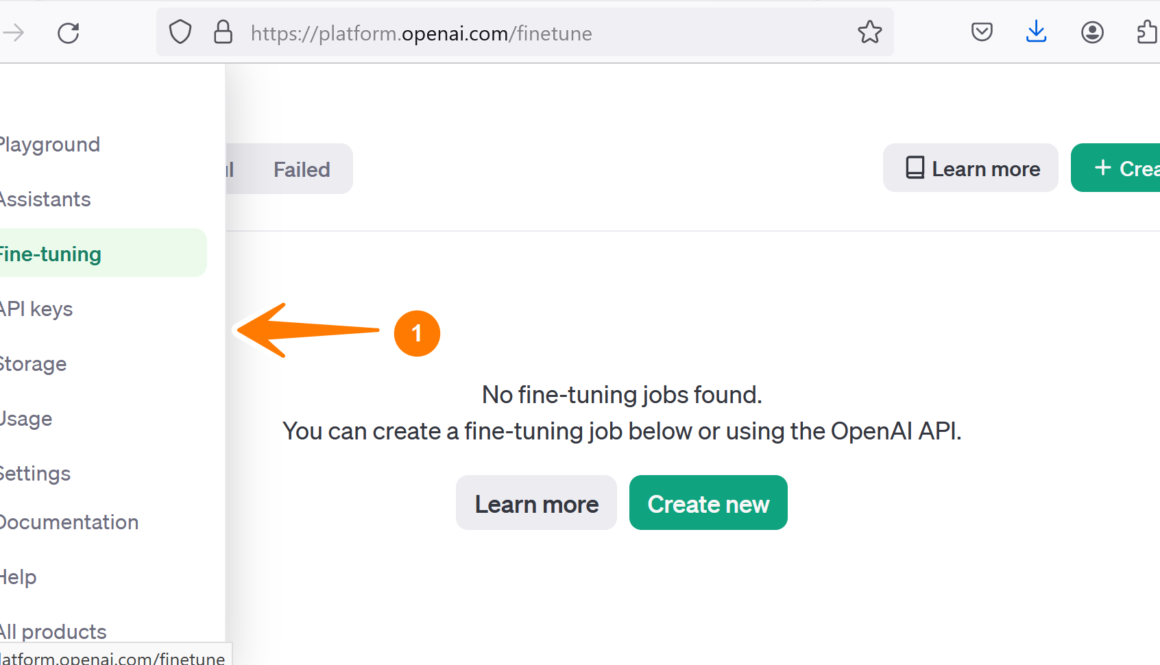Viewport: 1160px width, 665px height.
Task: Open Documentation link in the sidebar
Action: (x=68, y=522)
